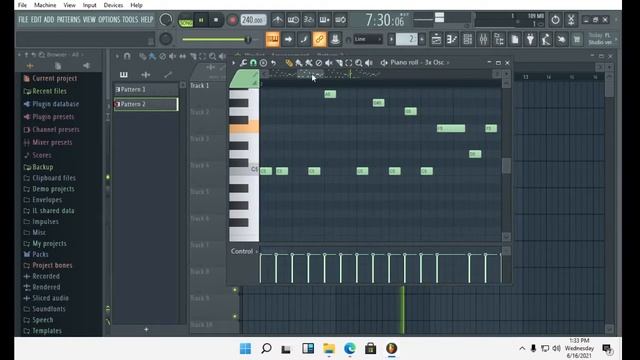Toggle typing keyboard to piano button
The width and height of the screenshot is (640, 360).
(272, 39)
